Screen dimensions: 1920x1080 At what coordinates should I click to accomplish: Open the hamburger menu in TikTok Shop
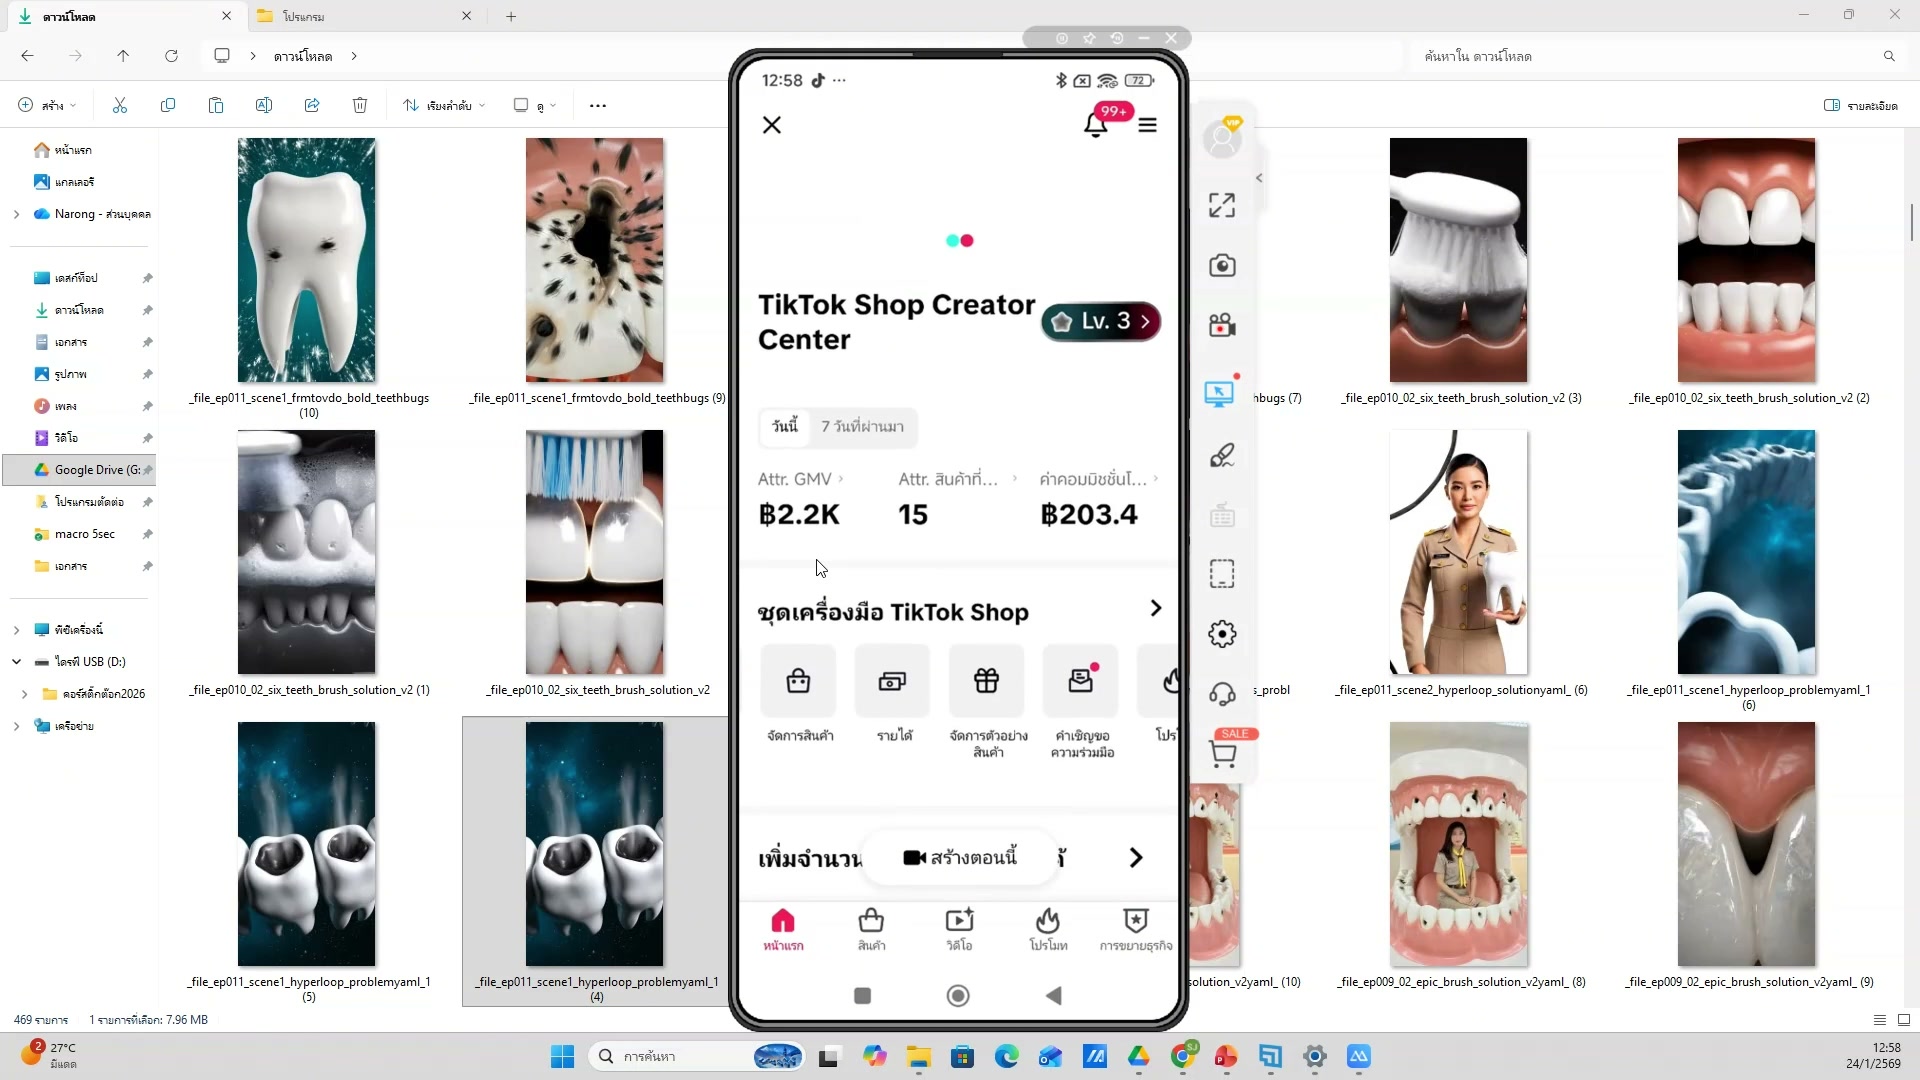1147,125
